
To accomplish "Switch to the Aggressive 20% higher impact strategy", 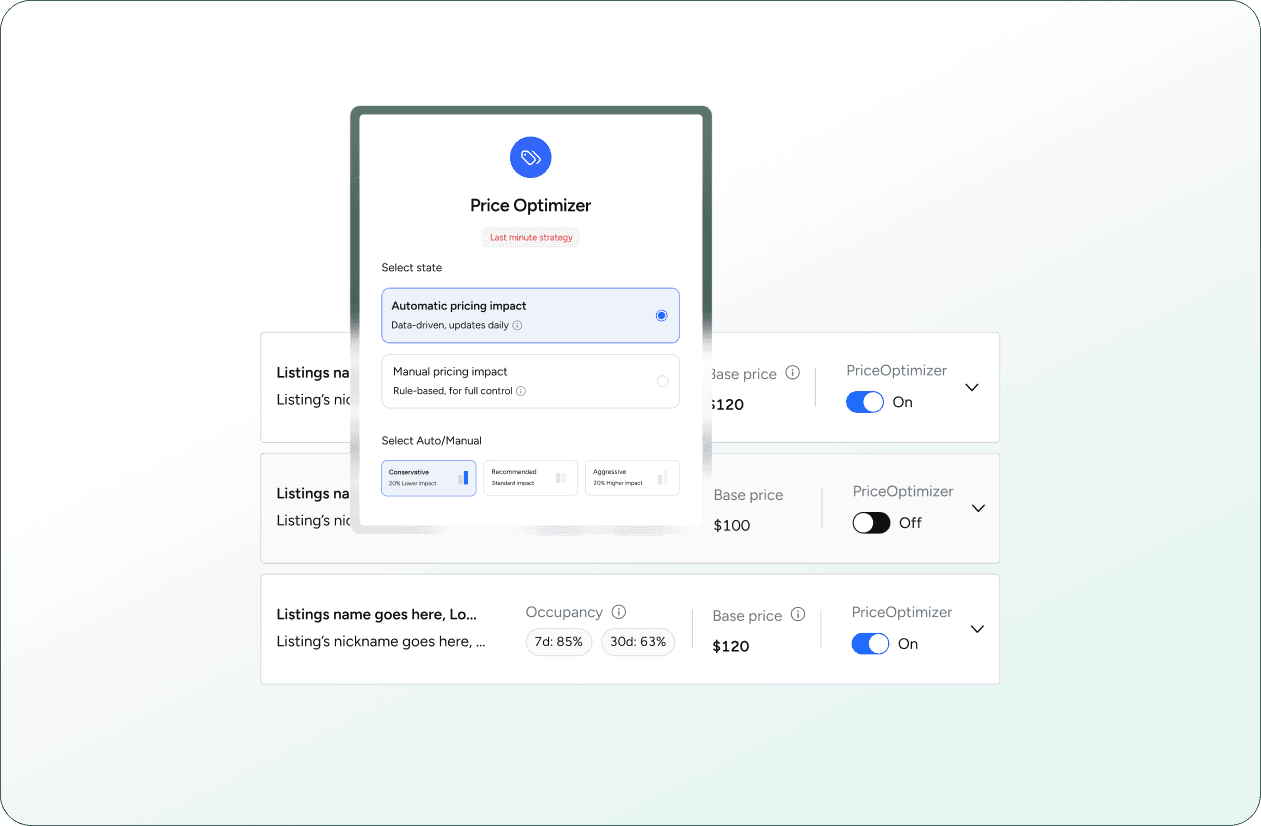I will tap(632, 477).
